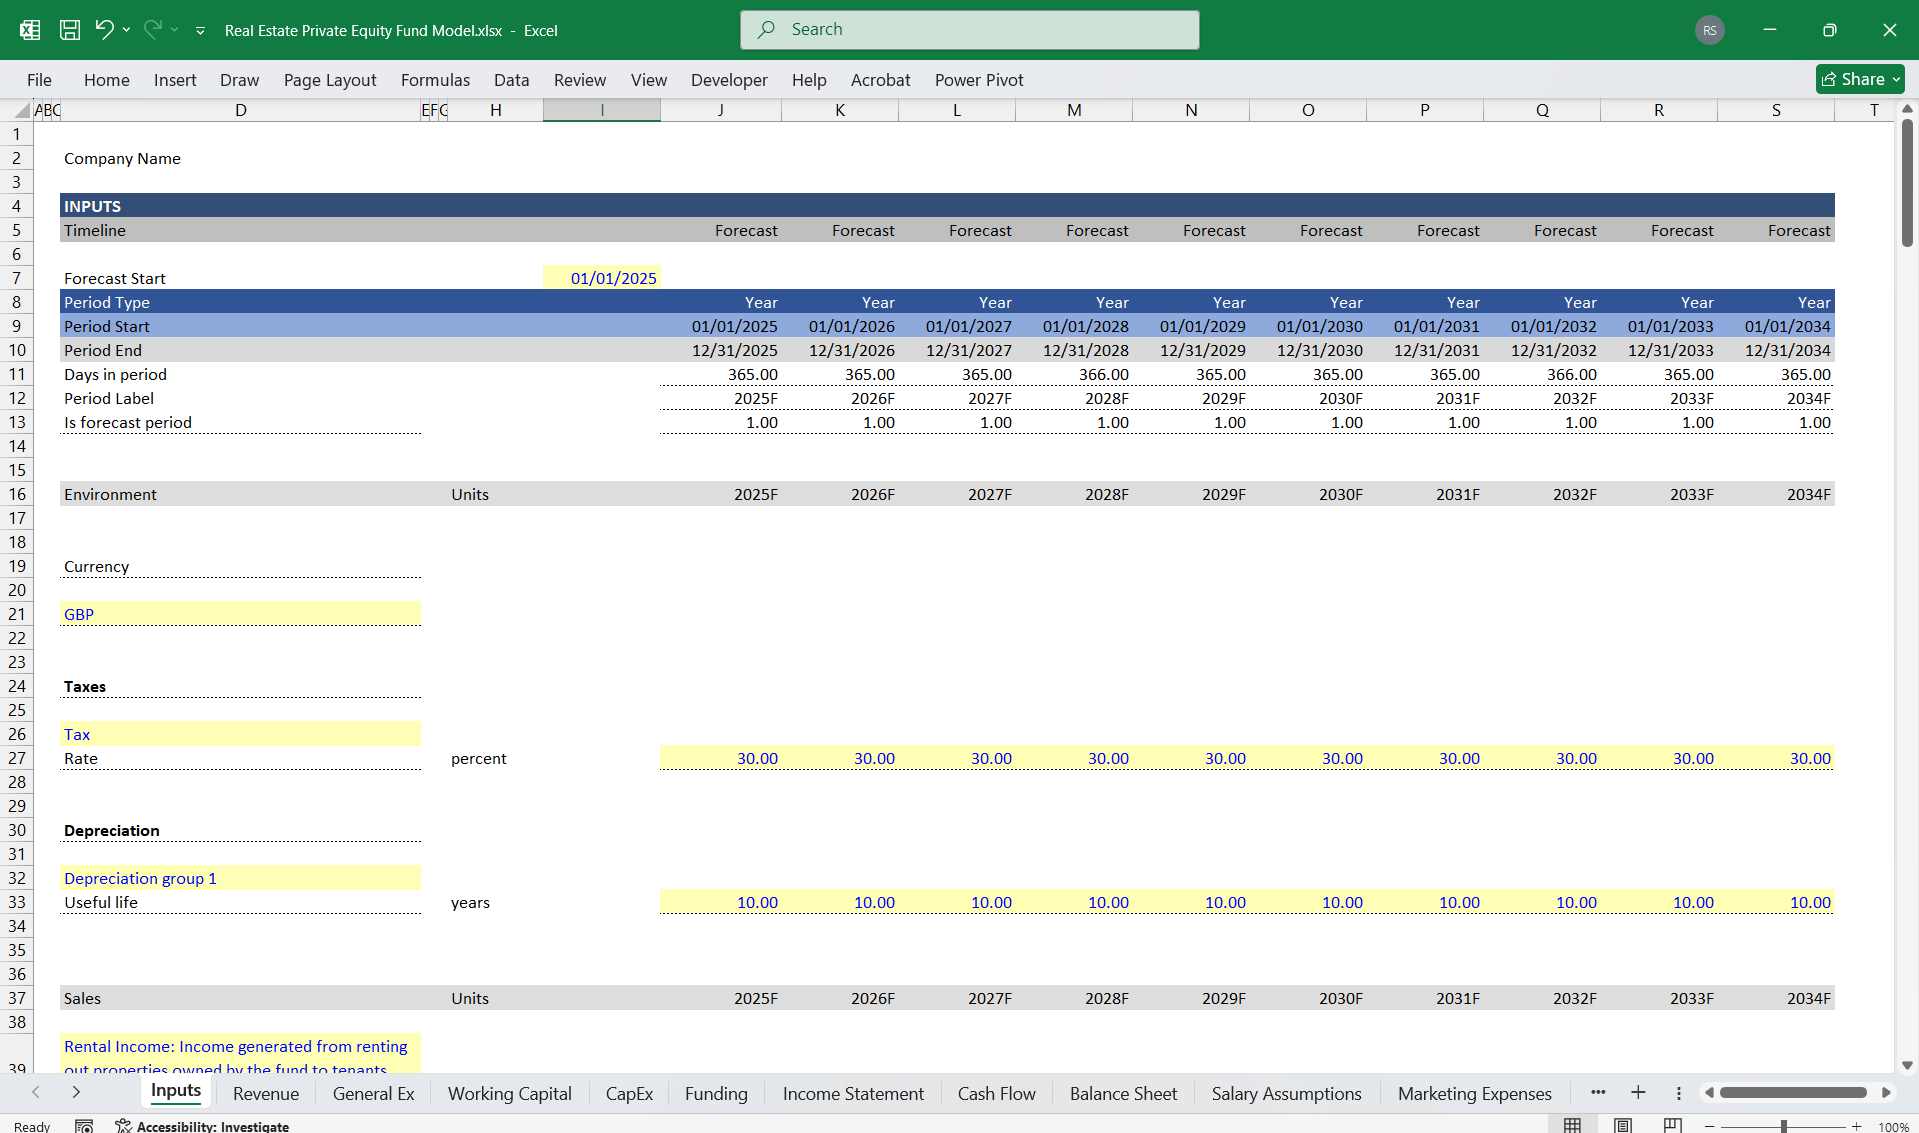Click the Excel app icon in title bar
This screenshot has height=1133, width=1919.
click(x=30, y=30)
